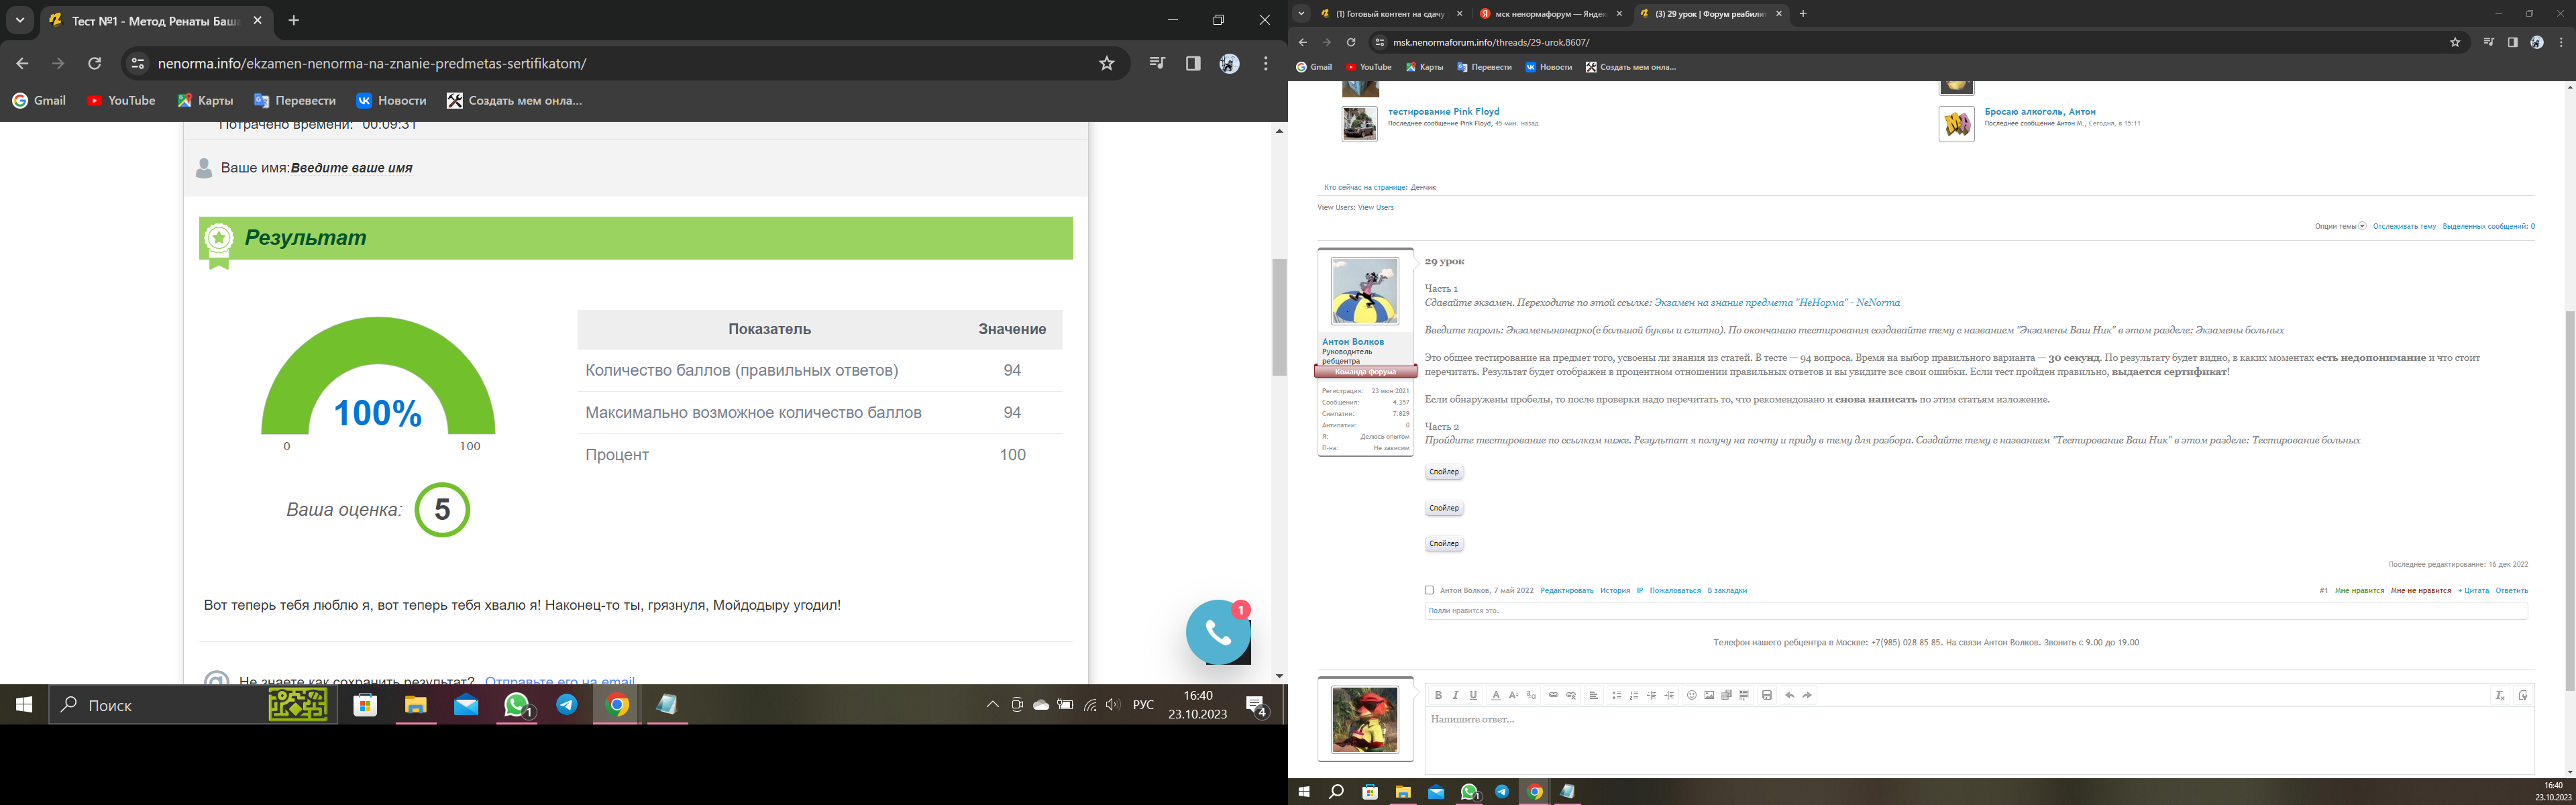Open text alignment menu in reply editor

tap(1594, 695)
